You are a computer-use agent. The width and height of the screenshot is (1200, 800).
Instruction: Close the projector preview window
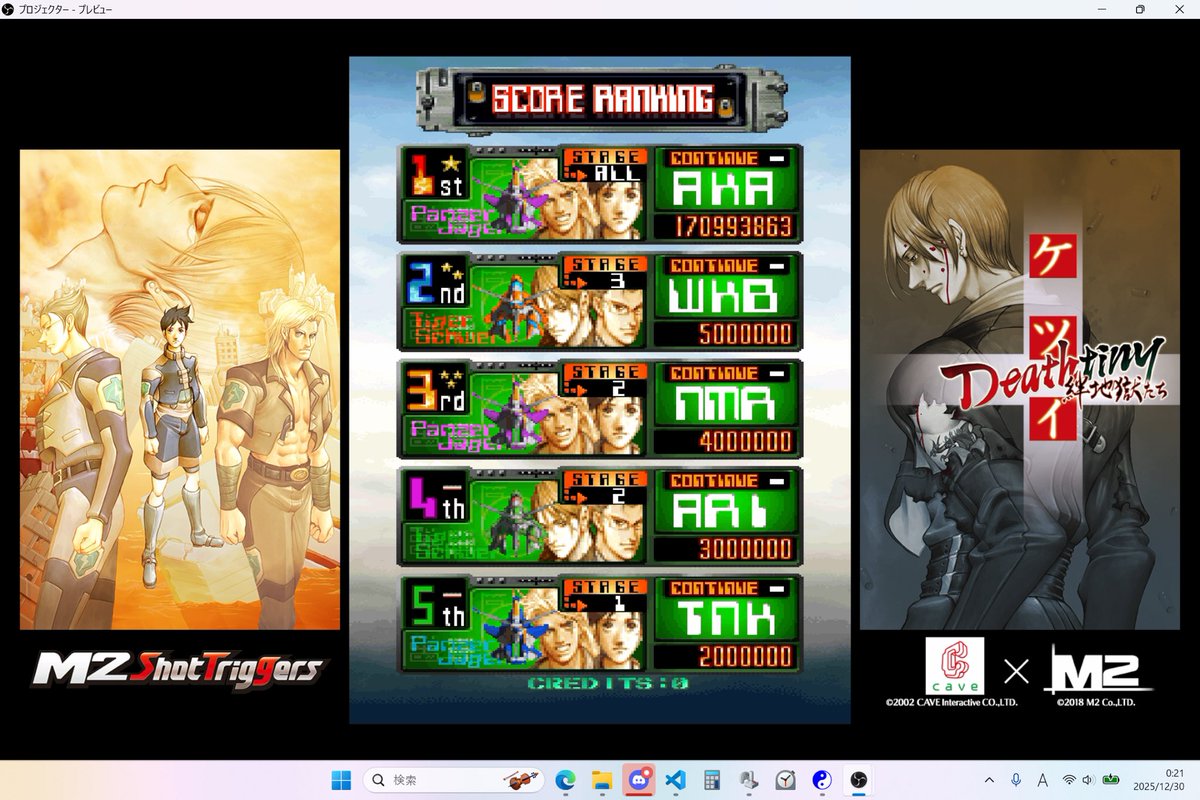pyautogui.click(x=1178, y=9)
